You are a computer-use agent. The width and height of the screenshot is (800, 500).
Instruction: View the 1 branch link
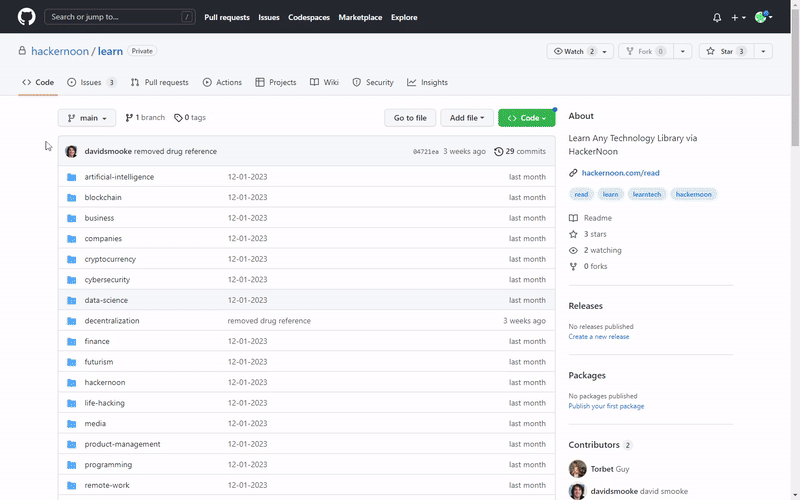click(x=145, y=117)
